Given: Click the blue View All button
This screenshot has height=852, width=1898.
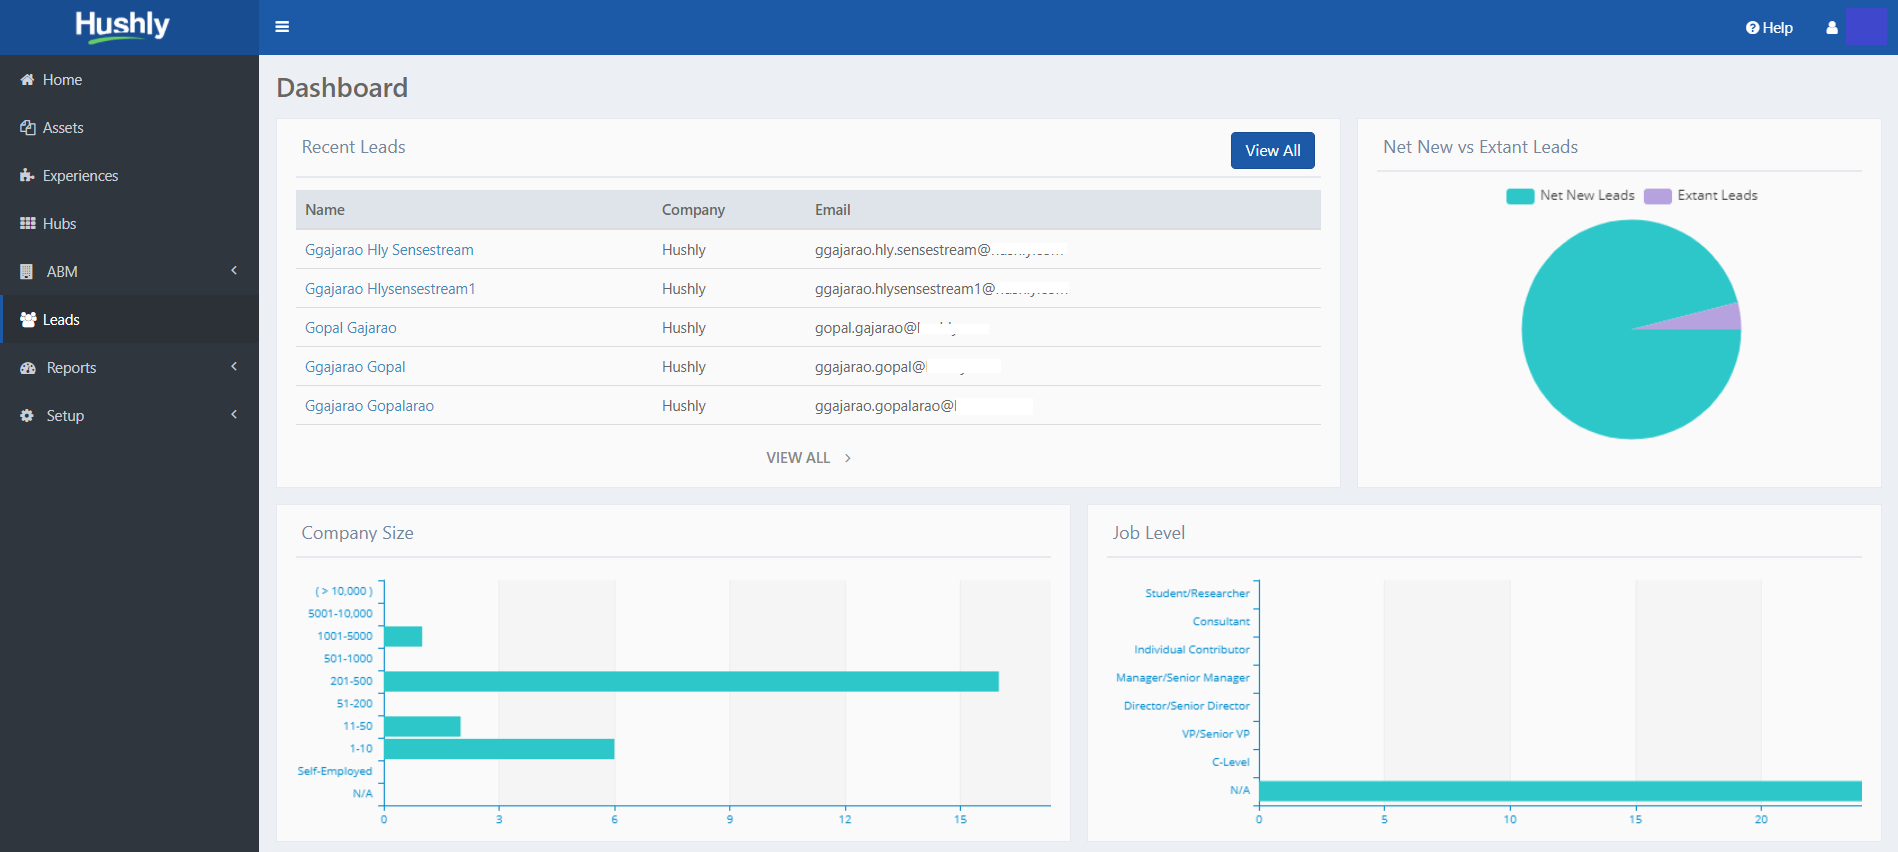Looking at the screenshot, I should click(1273, 151).
